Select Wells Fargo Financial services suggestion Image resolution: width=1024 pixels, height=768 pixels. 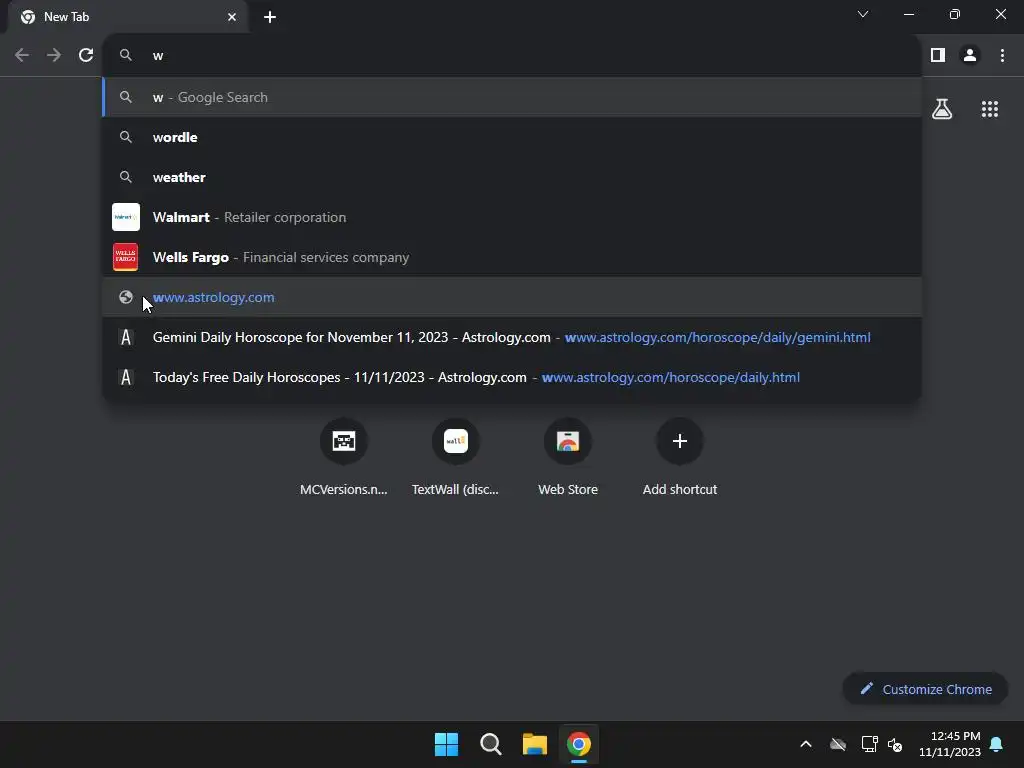coord(512,257)
